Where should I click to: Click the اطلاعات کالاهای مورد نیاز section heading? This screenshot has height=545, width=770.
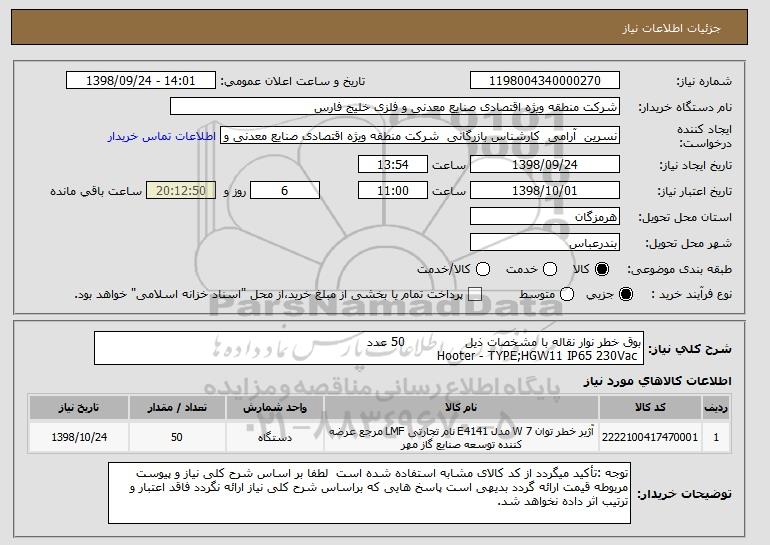click(x=657, y=381)
